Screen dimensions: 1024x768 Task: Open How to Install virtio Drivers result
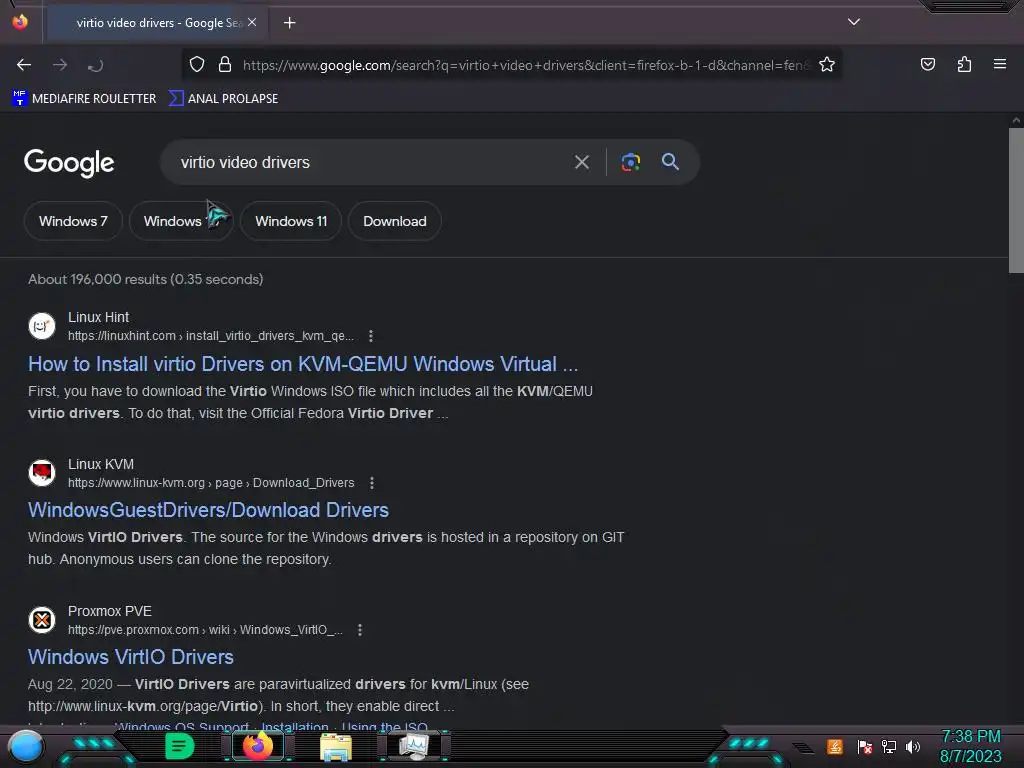tap(303, 364)
